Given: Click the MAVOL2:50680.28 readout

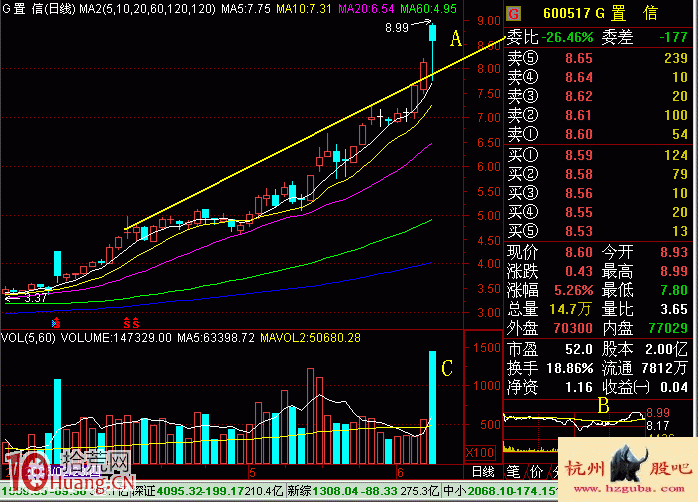Looking at the screenshot, I should (310, 338).
